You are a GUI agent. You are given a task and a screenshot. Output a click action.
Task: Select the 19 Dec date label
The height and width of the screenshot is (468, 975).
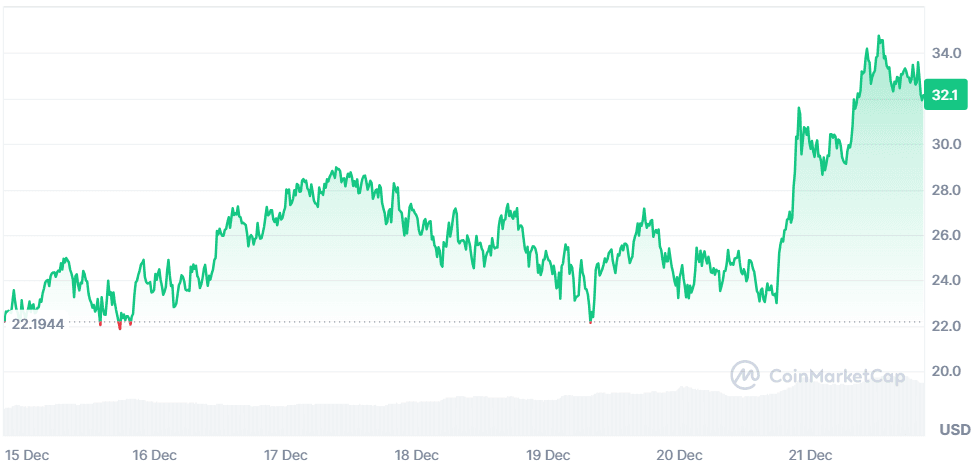547,454
